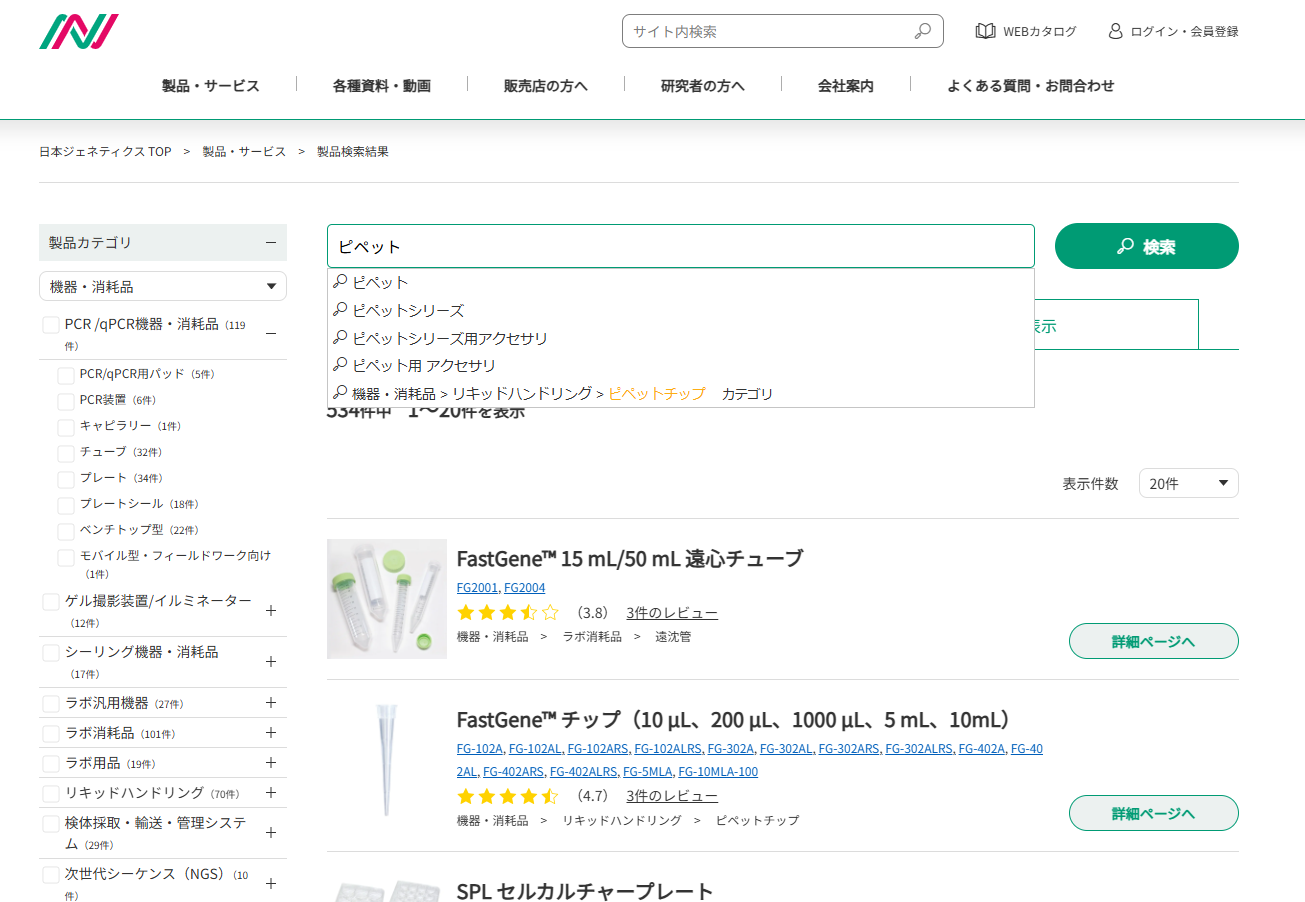Click the Nippon Genetics logo
The height and width of the screenshot is (902, 1305).
pos(79,31)
